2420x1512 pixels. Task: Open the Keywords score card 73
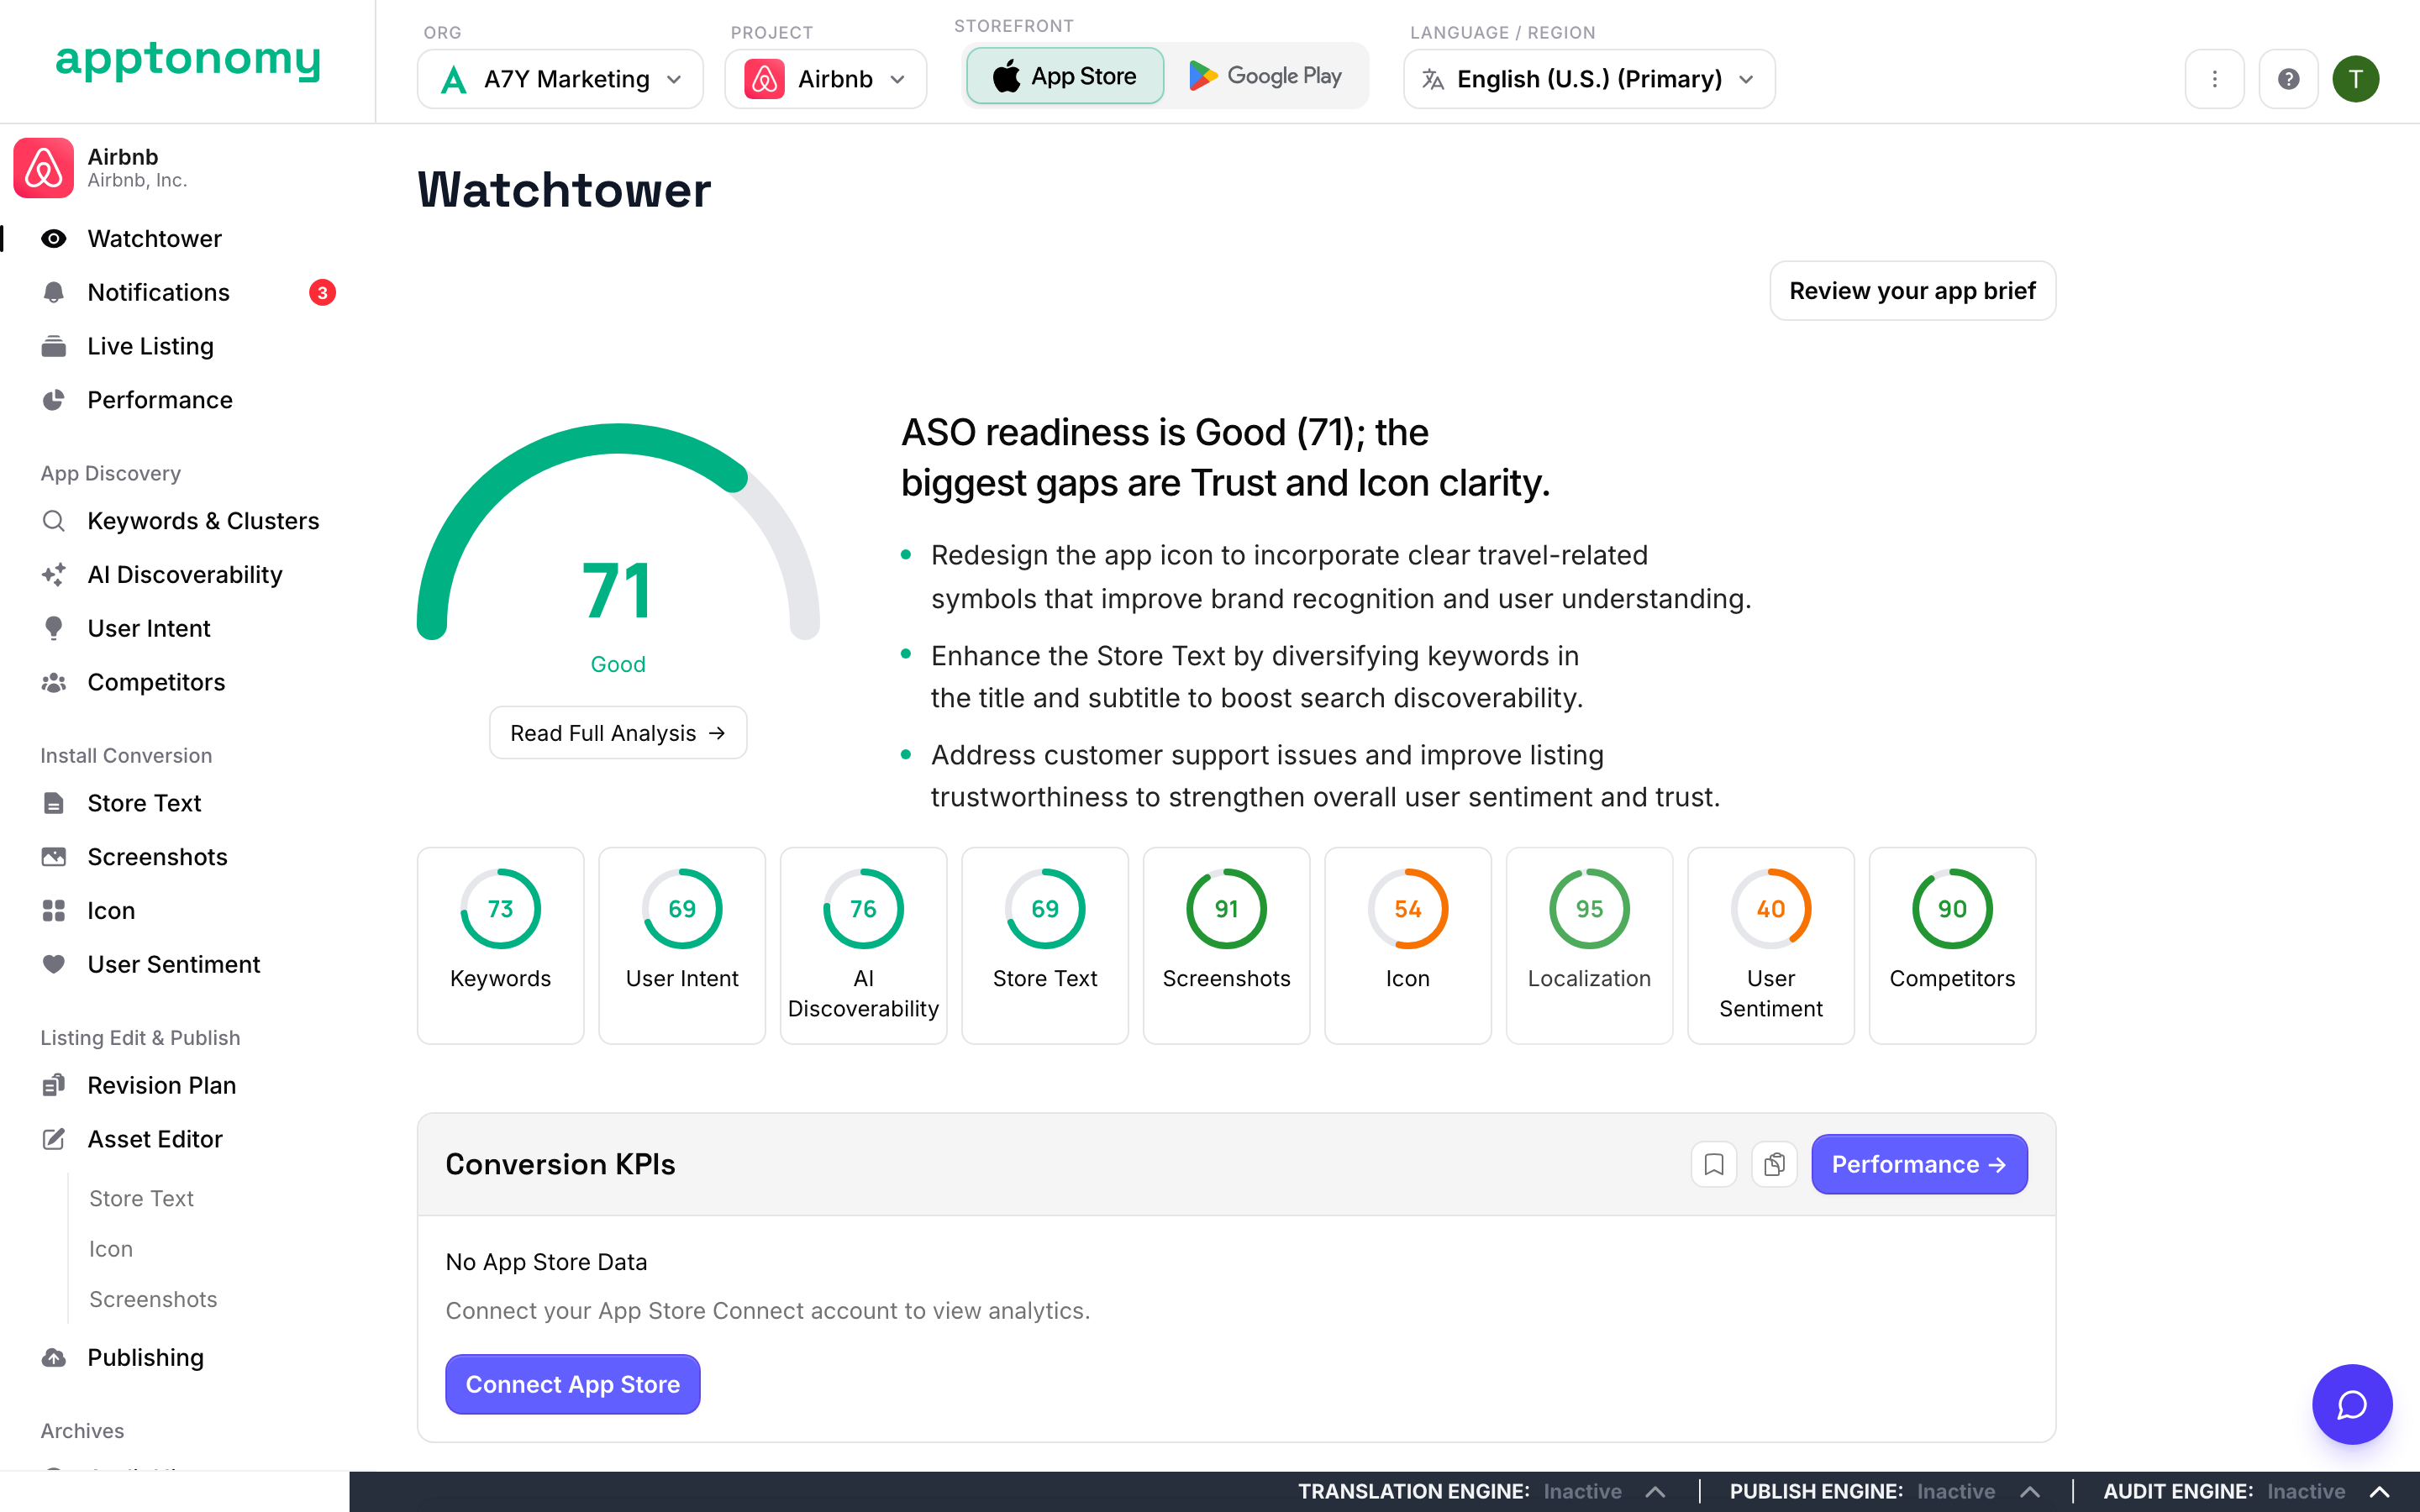501,945
